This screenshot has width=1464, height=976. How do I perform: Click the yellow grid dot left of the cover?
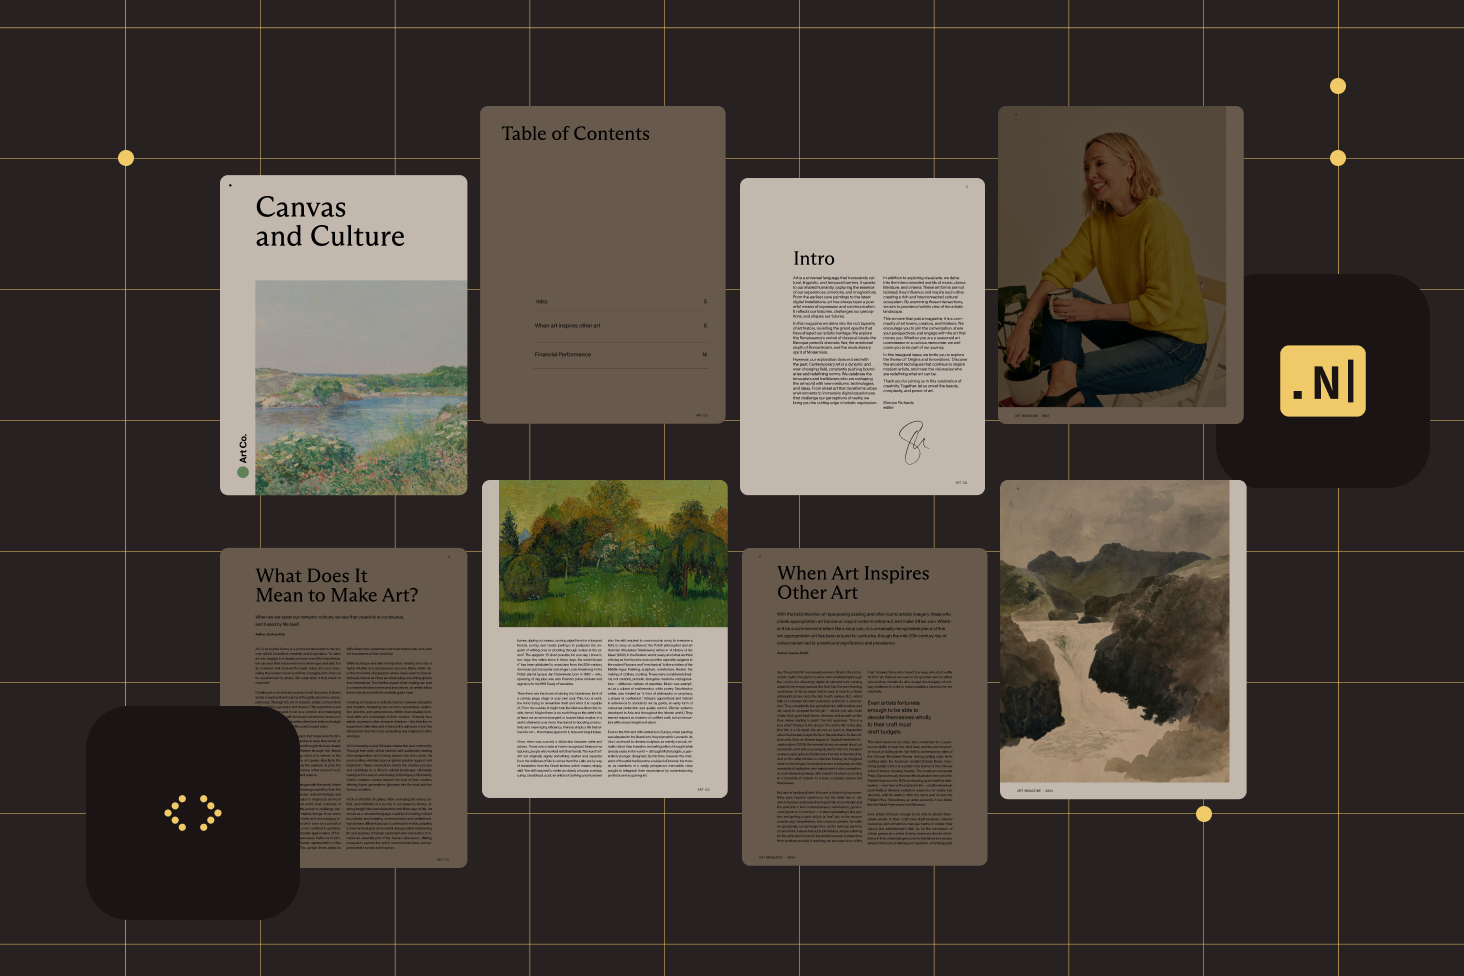126,158
